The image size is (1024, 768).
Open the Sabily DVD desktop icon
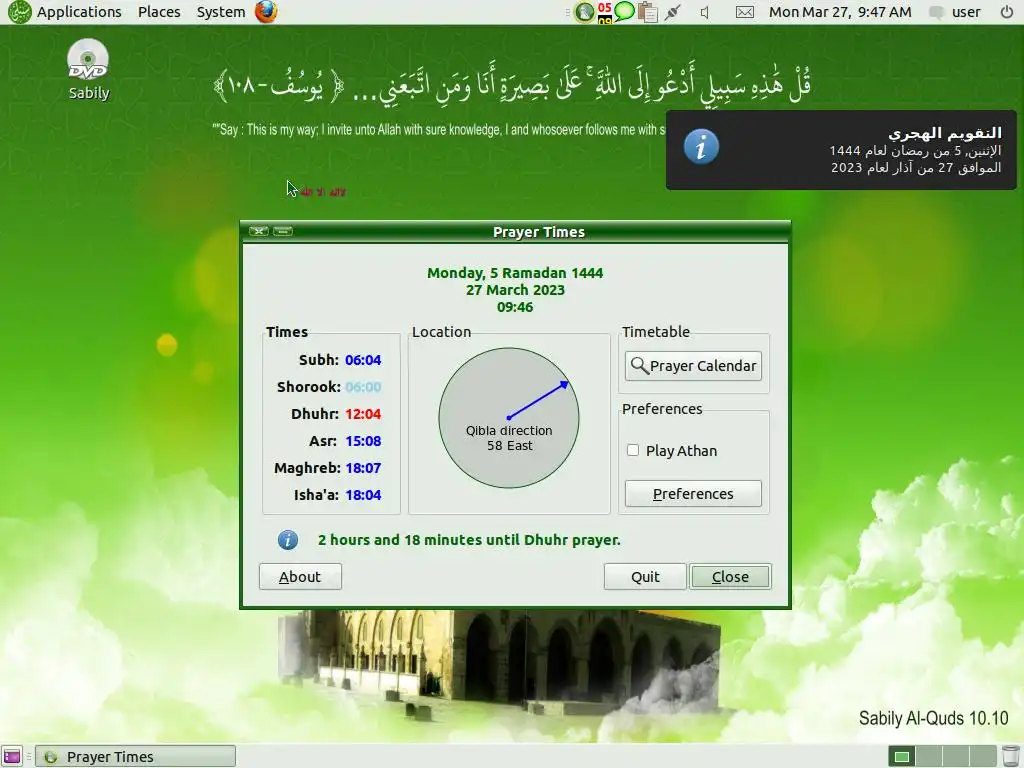[x=88, y=69]
